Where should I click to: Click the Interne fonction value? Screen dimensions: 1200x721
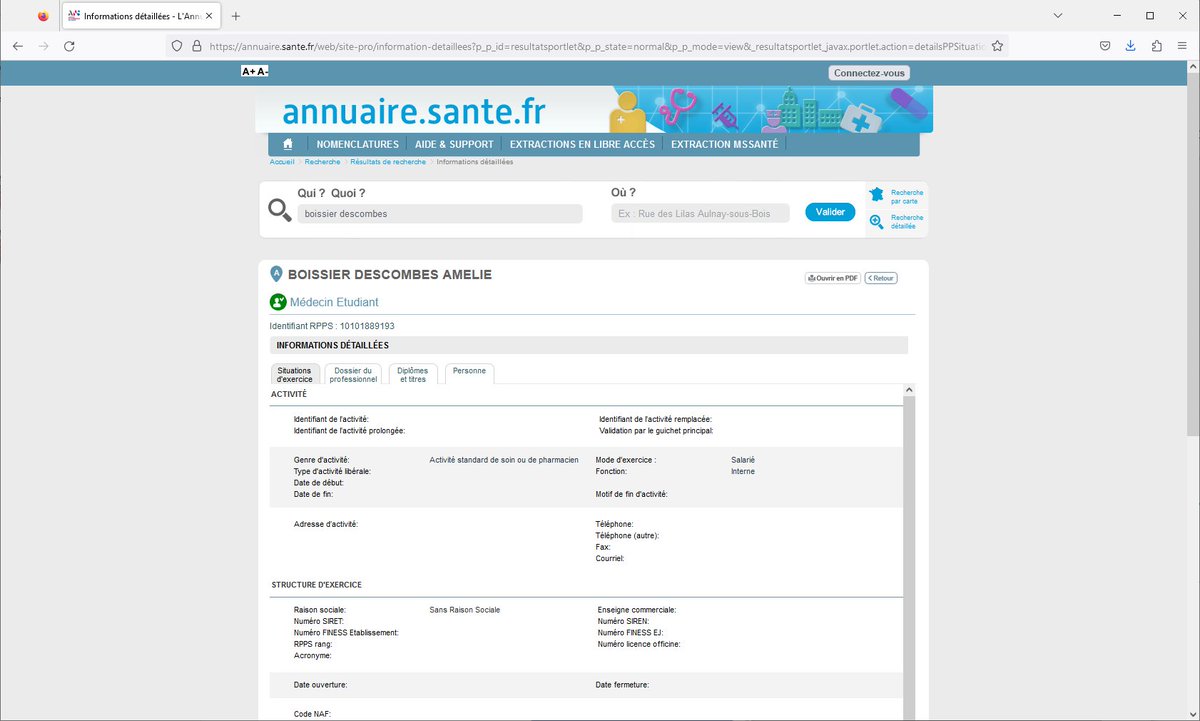[743, 471]
